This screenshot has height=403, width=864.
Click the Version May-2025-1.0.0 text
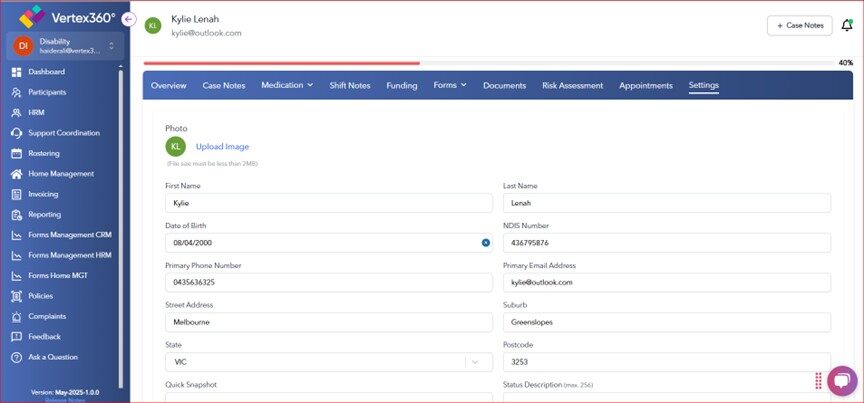(x=65, y=393)
